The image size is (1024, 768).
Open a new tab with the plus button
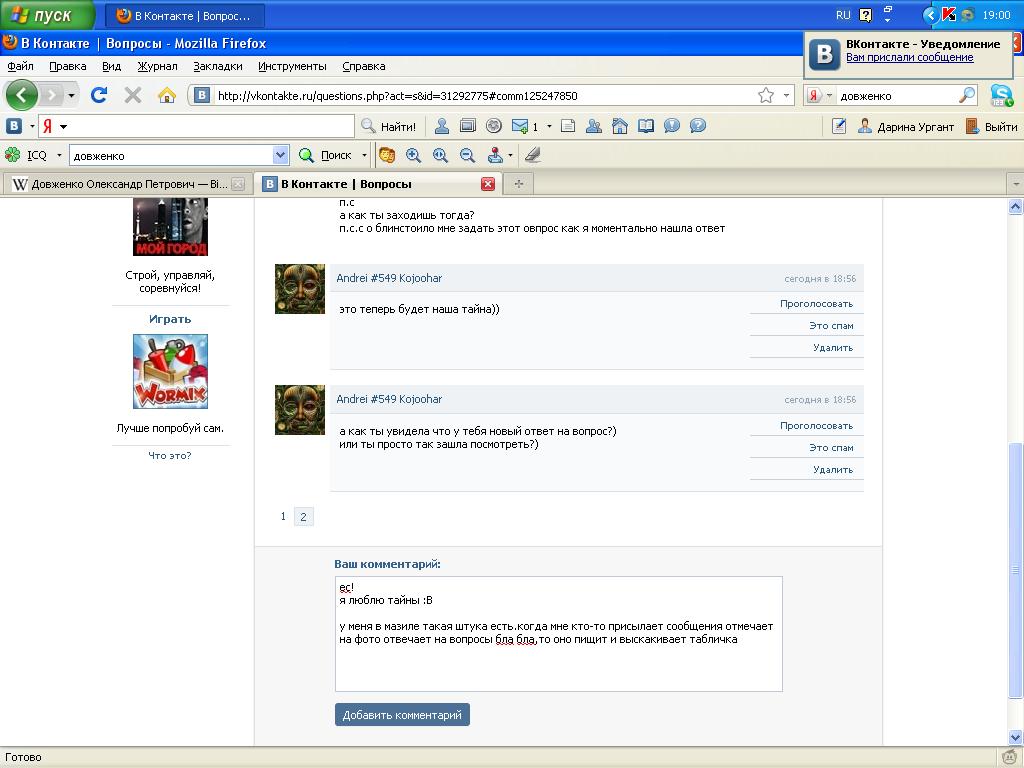519,184
